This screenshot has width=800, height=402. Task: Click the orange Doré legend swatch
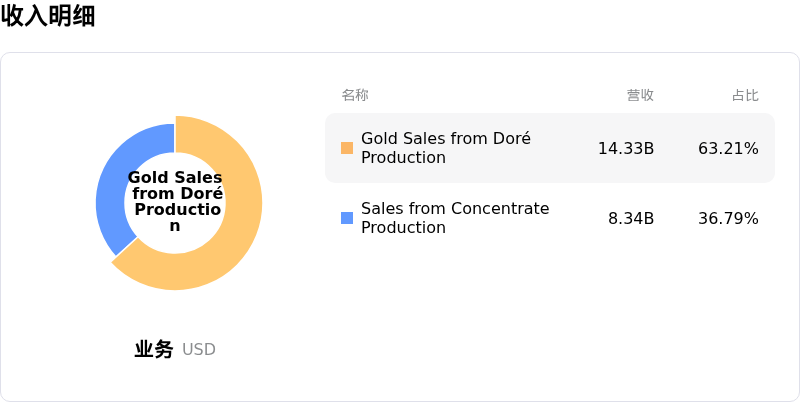[x=347, y=148]
